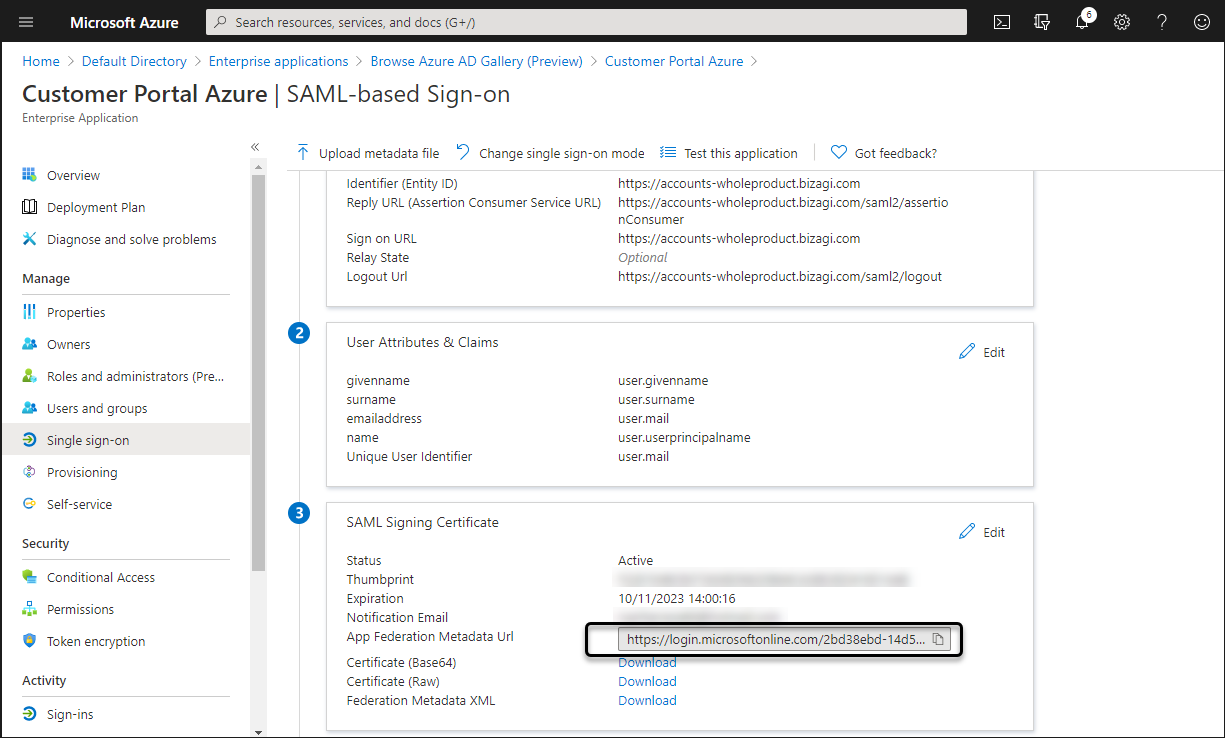Go to Customer Portal Azure breadcrumb
The height and width of the screenshot is (738, 1225).
click(674, 61)
